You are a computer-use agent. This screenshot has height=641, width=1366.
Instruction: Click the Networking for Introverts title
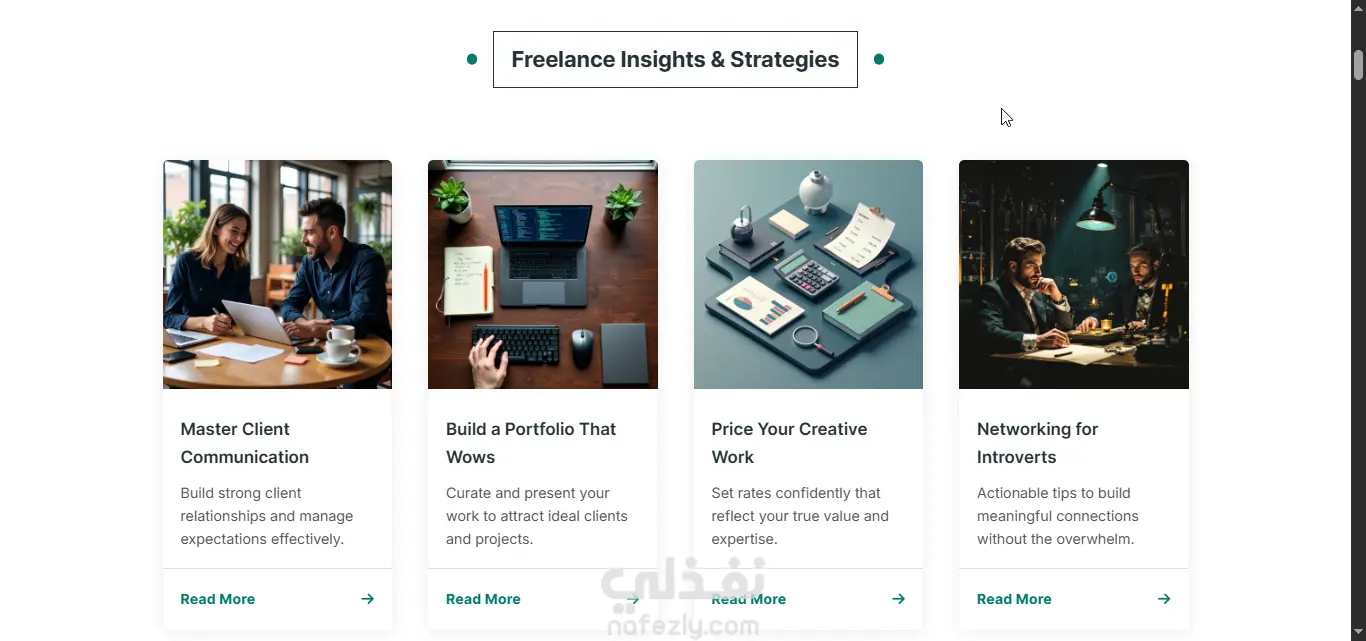click(x=1037, y=443)
